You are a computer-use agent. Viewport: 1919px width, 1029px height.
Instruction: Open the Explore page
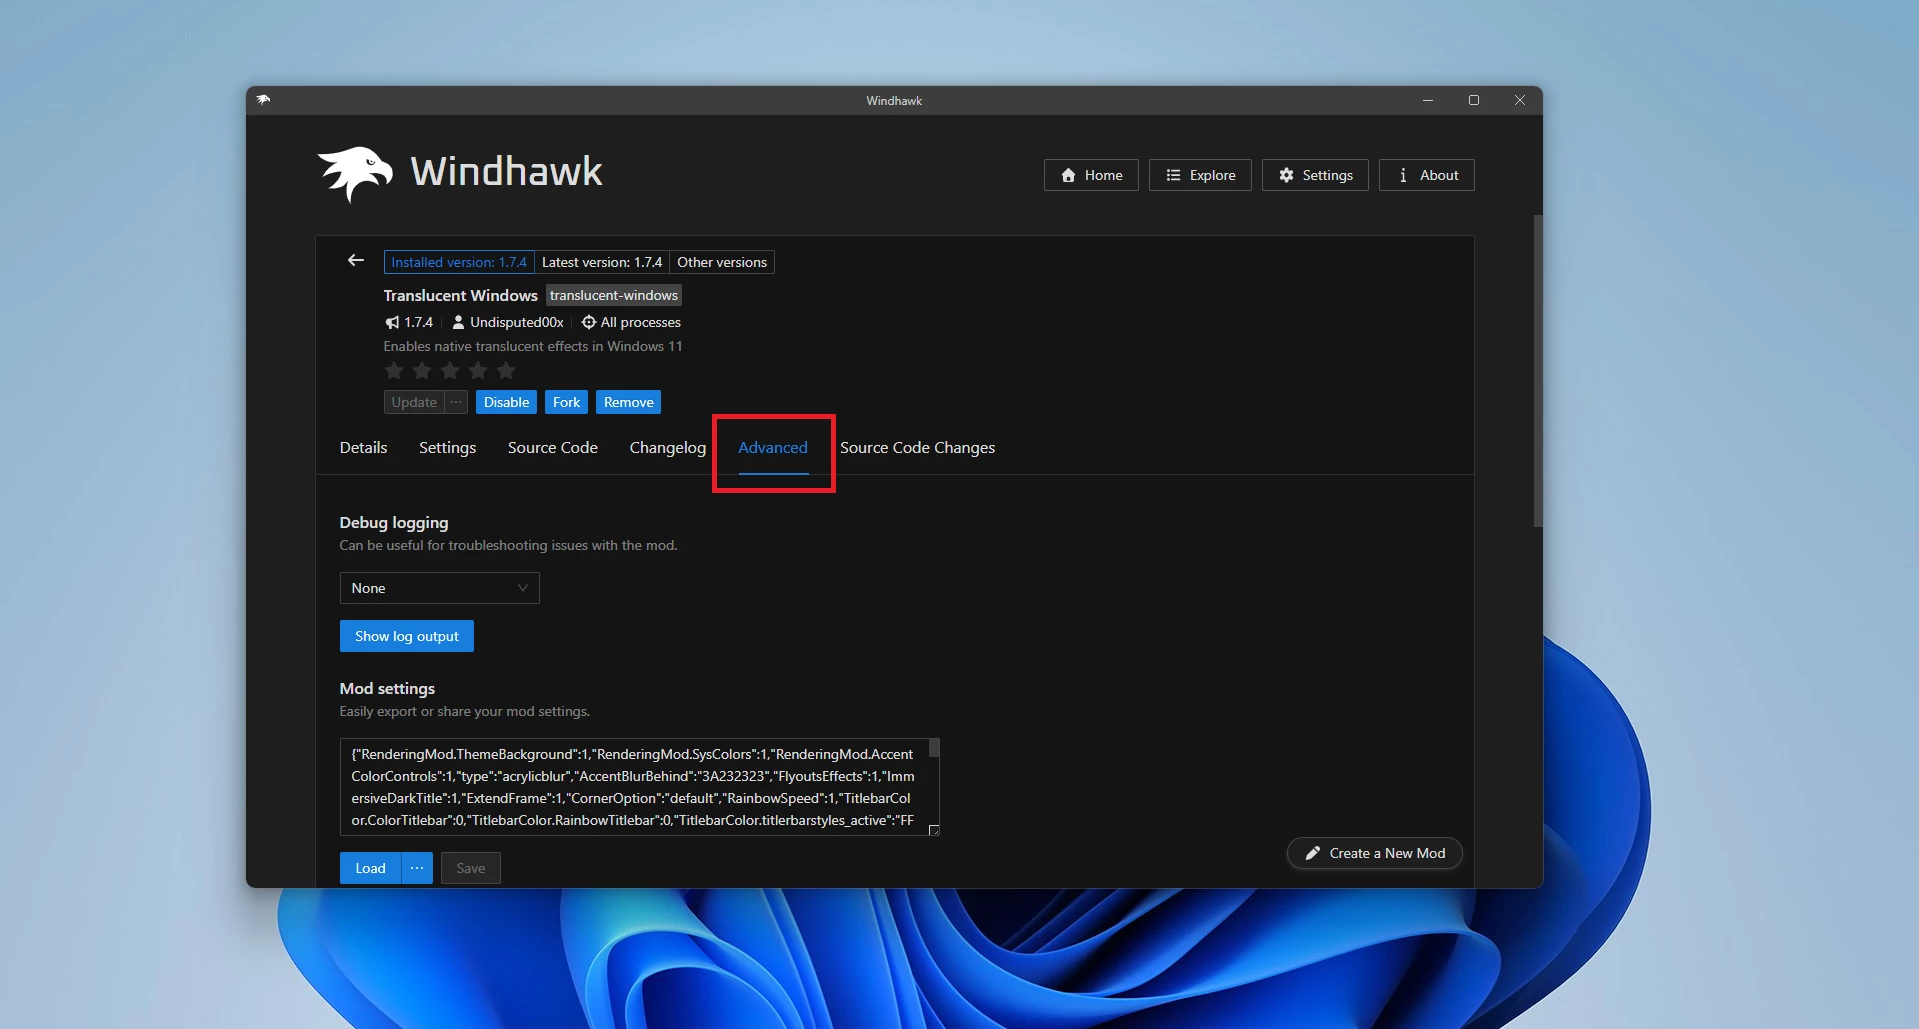[1200, 175]
